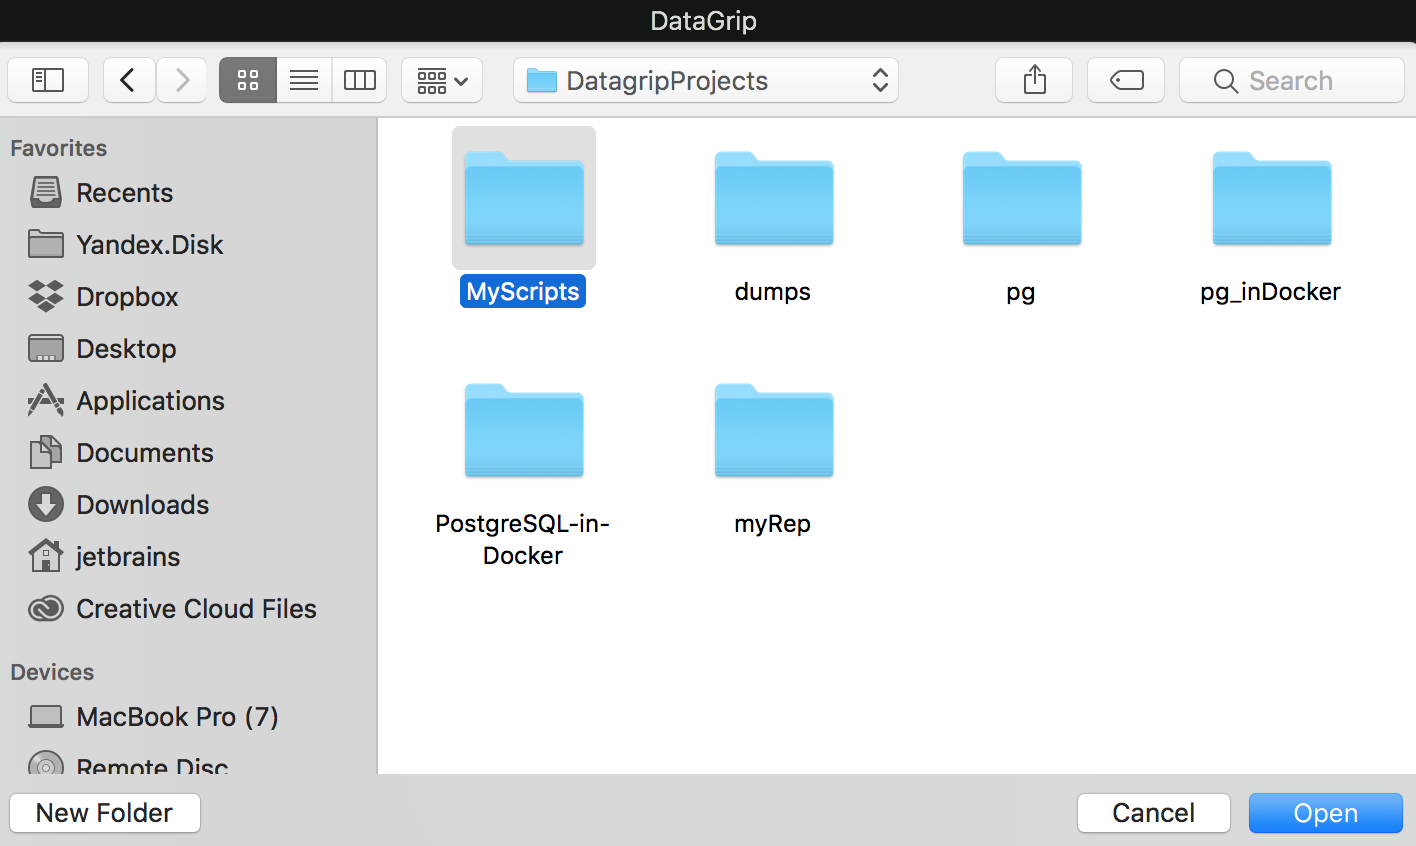Select the MyScripts folder icon
This screenshot has width=1416, height=846.
[524, 198]
